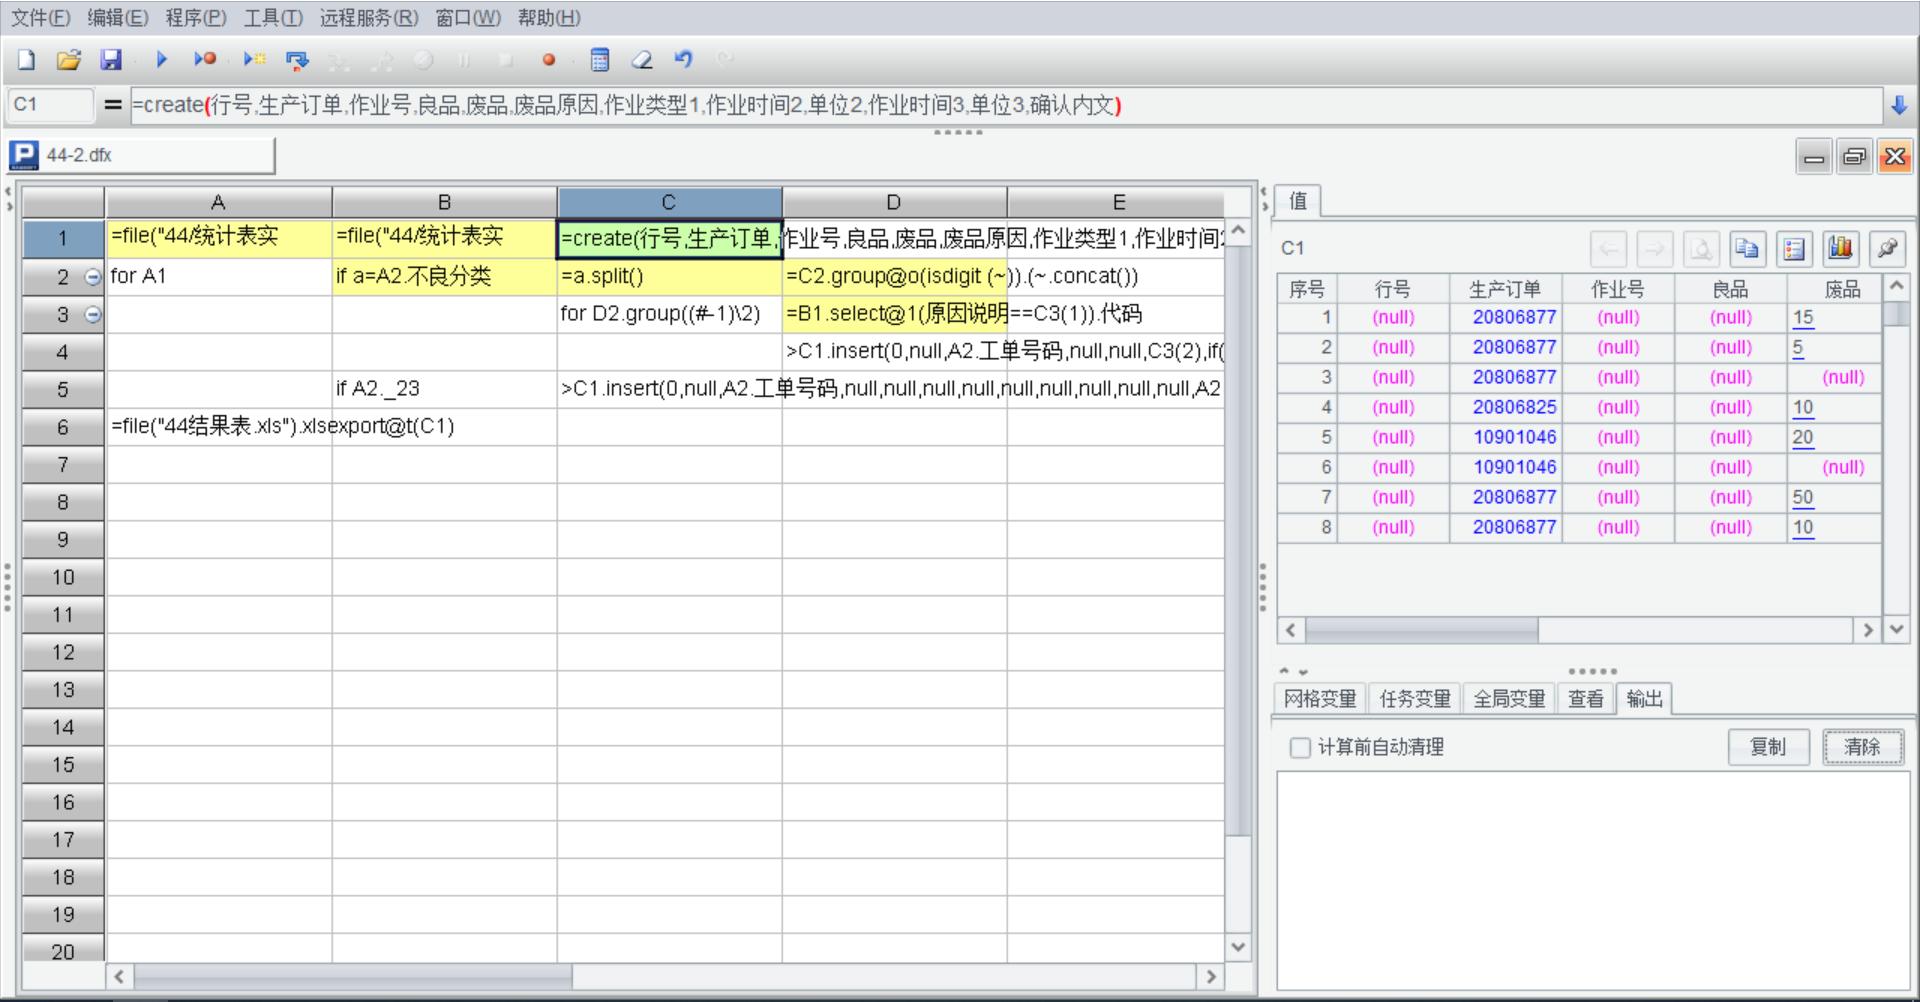Collapse the code block at row 3
The width and height of the screenshot is (1920, 1002).
click(x=93, y=315)
